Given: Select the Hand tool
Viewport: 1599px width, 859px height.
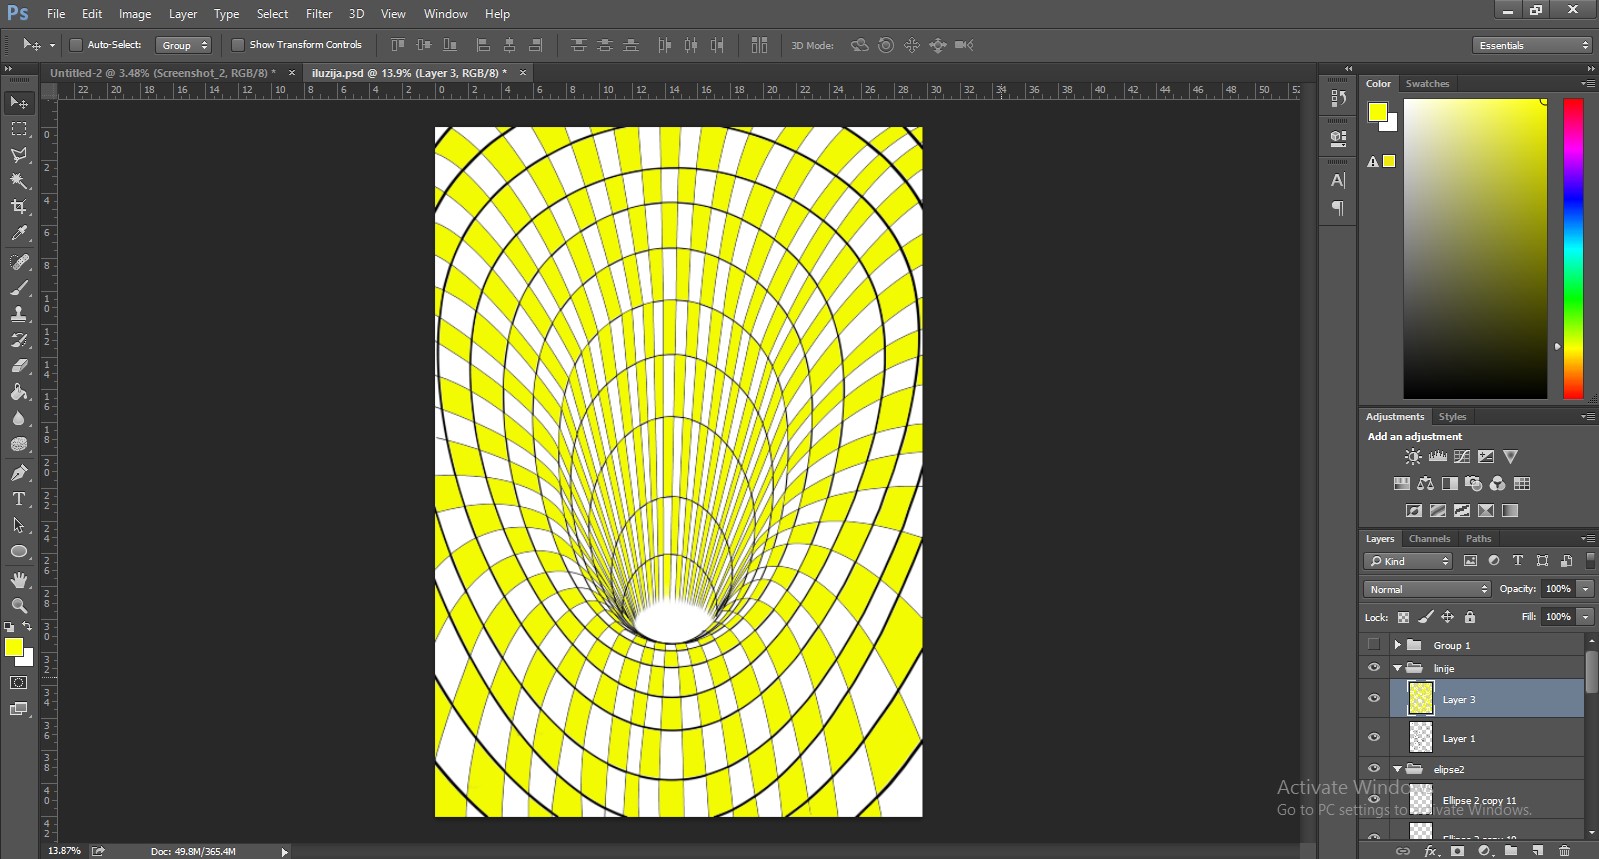Looking at the screenshot, I should 19,580.
